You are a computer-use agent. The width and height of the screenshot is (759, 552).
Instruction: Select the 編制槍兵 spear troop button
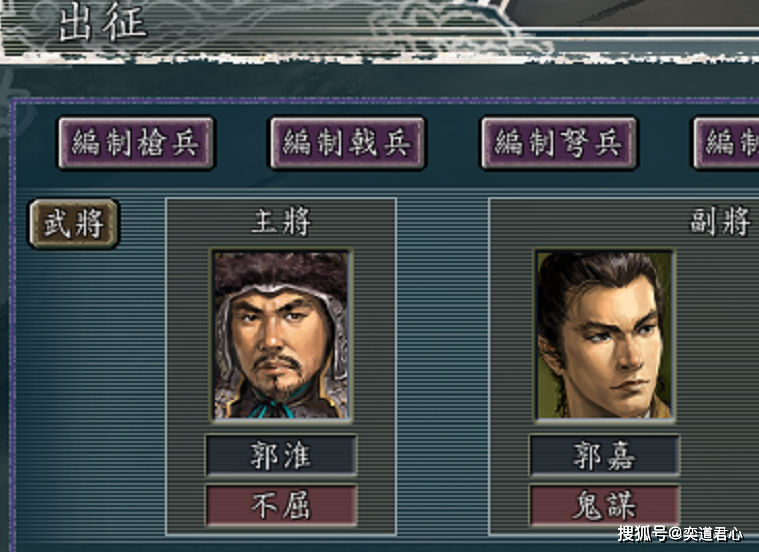tap(136, 143)
